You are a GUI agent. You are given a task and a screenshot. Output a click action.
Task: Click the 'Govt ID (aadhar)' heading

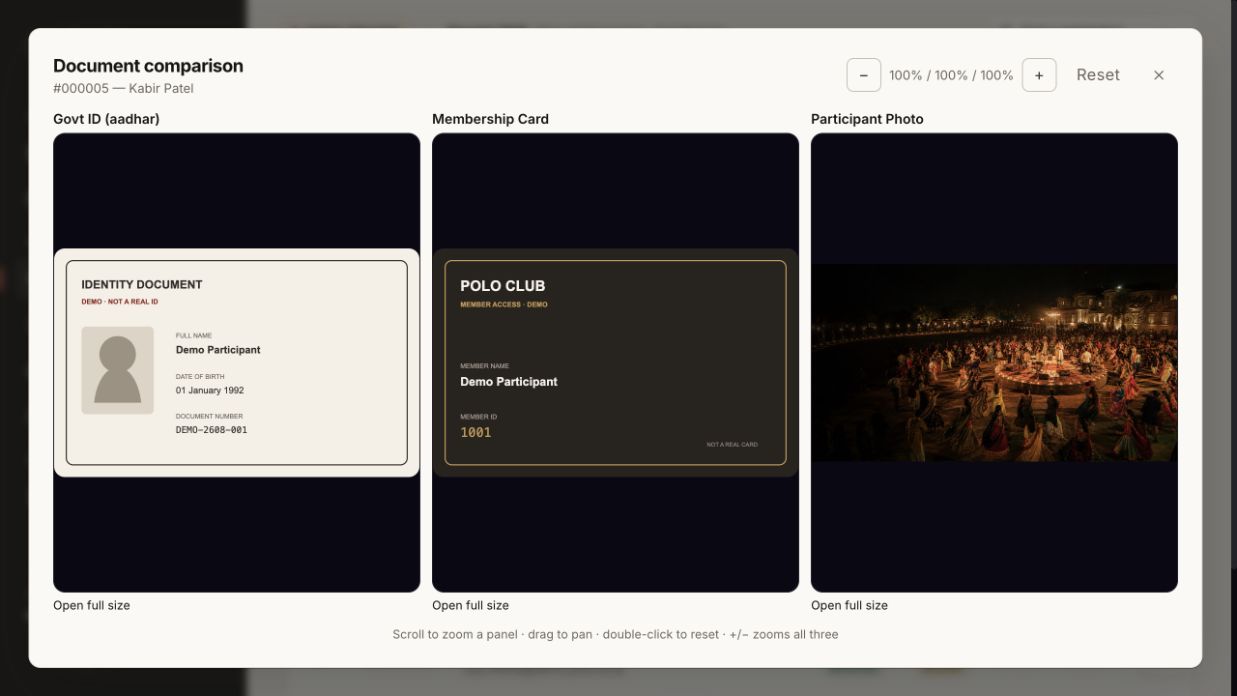tap(106, 119)
